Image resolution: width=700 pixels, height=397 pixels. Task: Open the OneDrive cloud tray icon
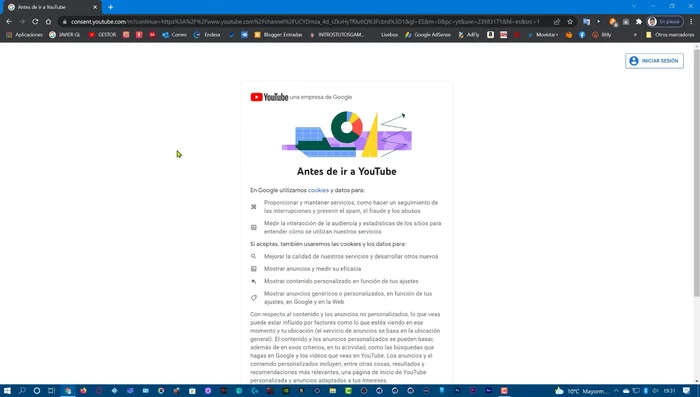(x=626, y=391)
